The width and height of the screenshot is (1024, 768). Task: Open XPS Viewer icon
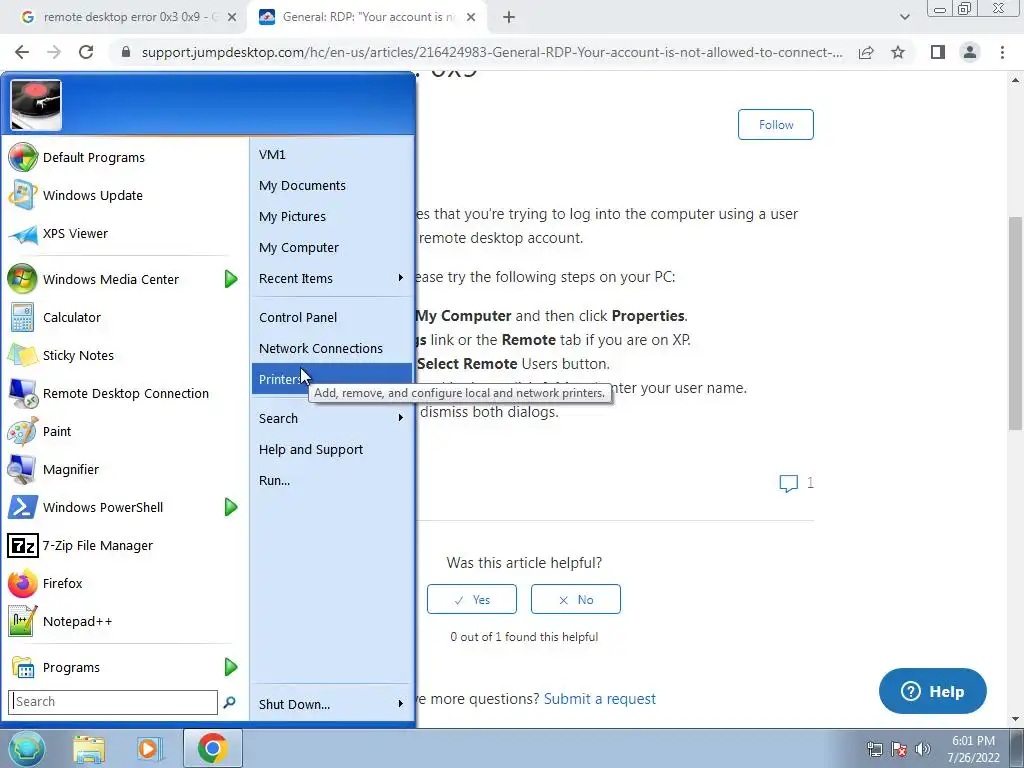(x=23, y=234)
